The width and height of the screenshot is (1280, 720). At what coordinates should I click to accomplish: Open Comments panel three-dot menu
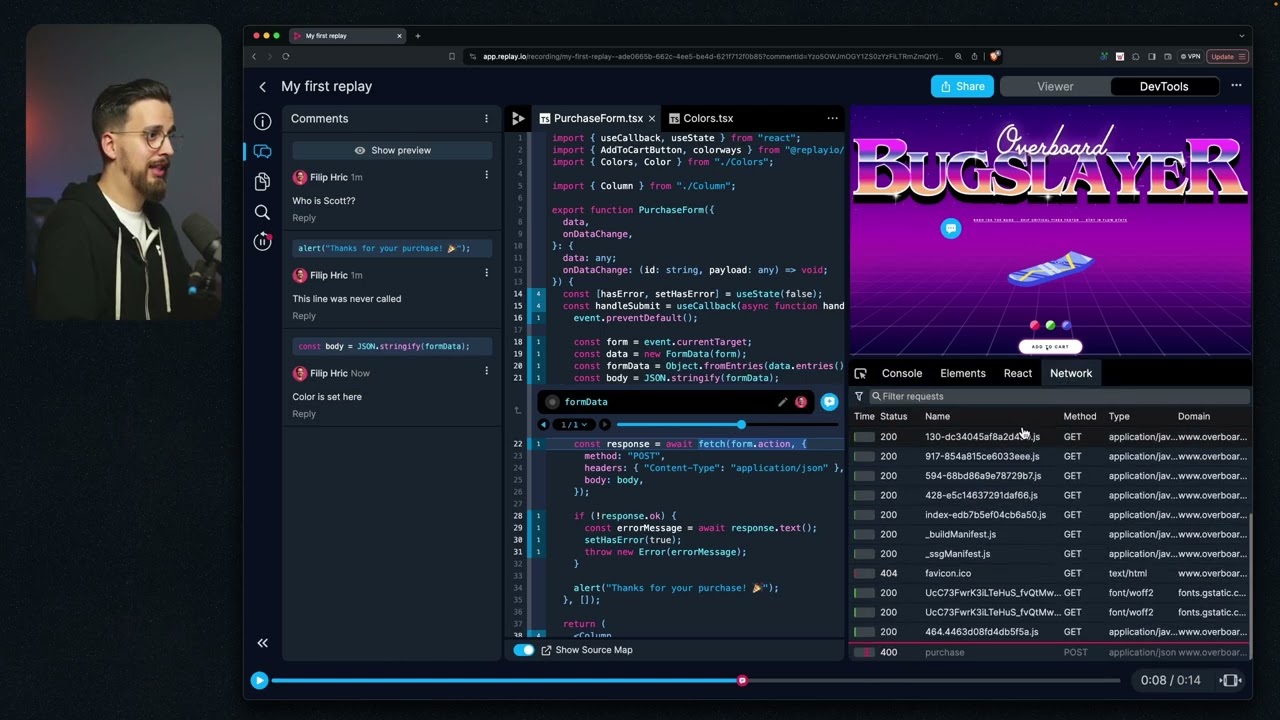click(486, 118)
